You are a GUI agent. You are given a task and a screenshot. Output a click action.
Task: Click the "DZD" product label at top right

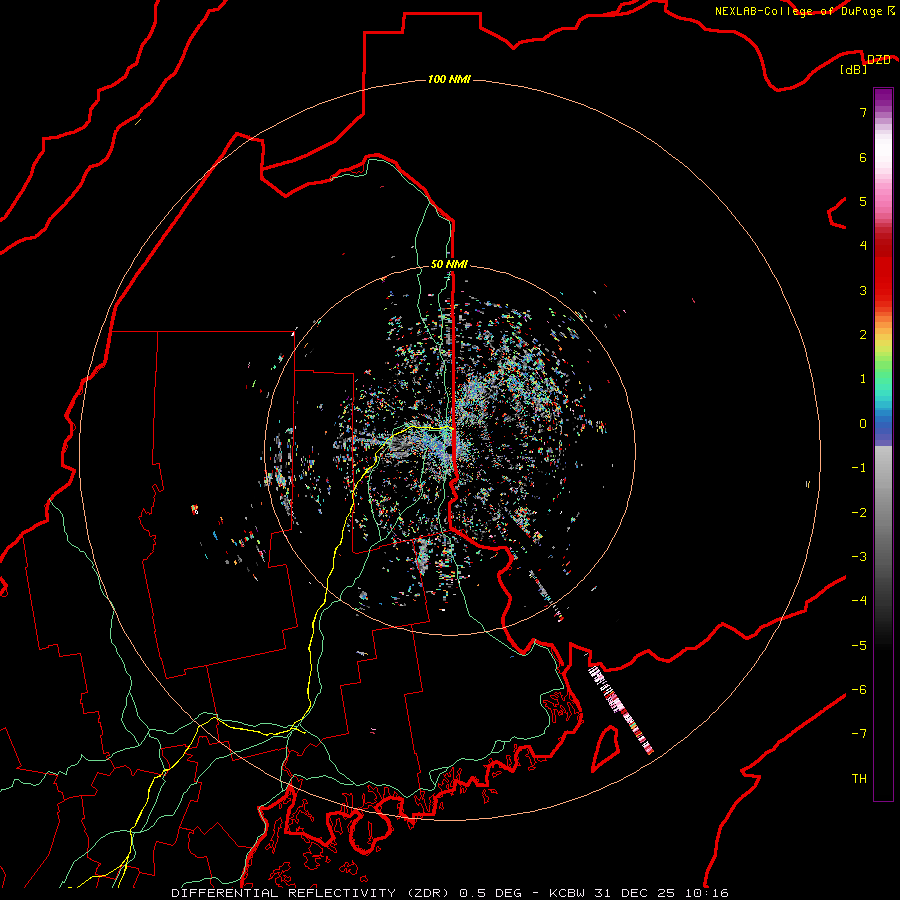point(879,59)
